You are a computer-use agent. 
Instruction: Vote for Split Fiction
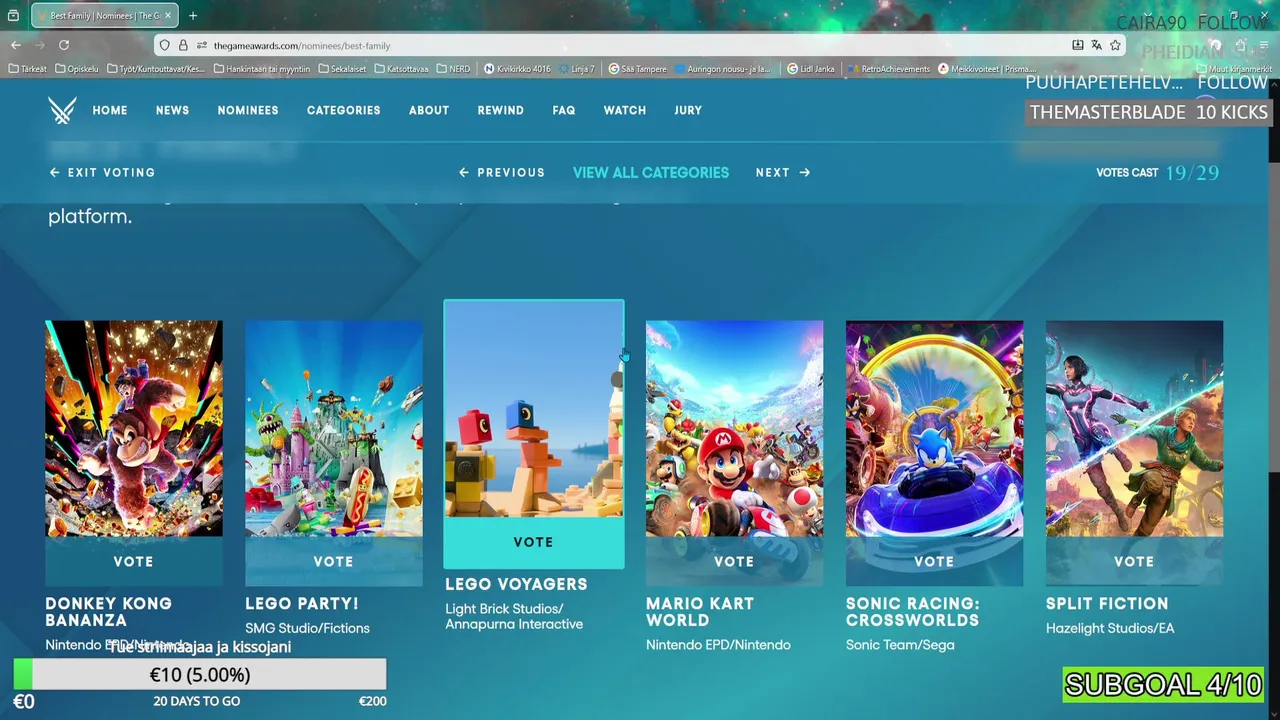[x=1134, y=561]
